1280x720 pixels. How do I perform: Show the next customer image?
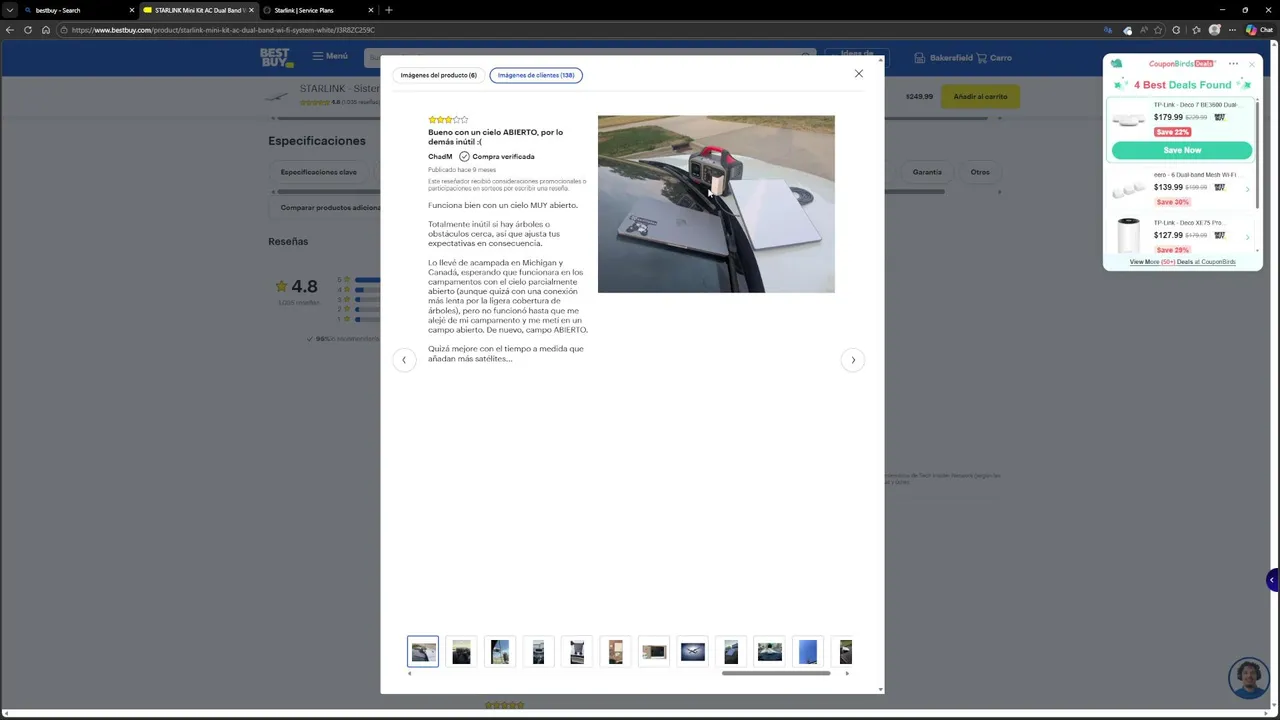tap(853, 360)
